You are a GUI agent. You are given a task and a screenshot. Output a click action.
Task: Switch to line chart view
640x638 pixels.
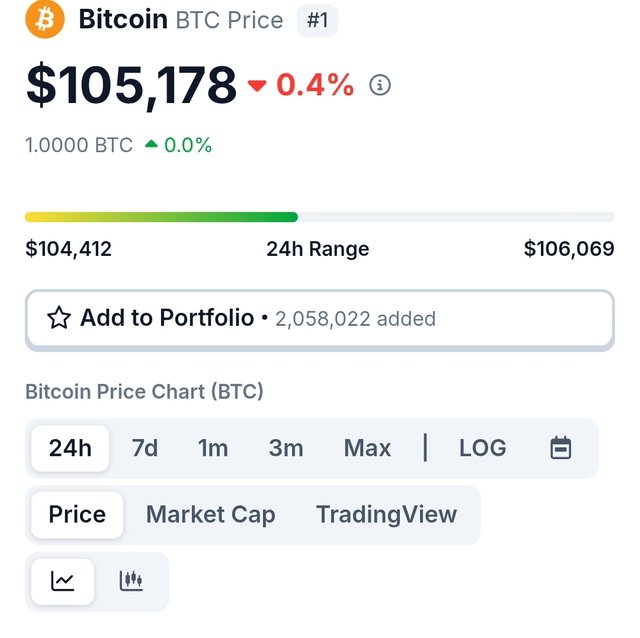pyautogui.click(x=63, y=581)
